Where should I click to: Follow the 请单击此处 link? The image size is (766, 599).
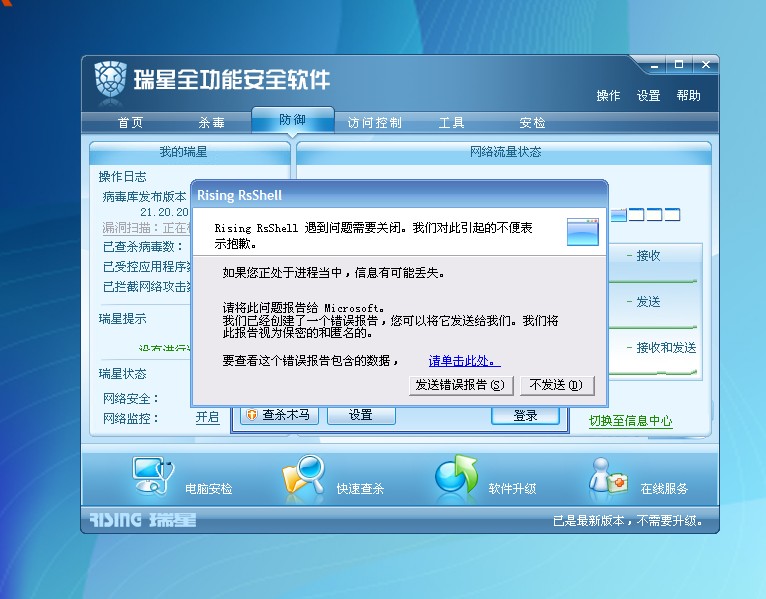tap(464, 361)
